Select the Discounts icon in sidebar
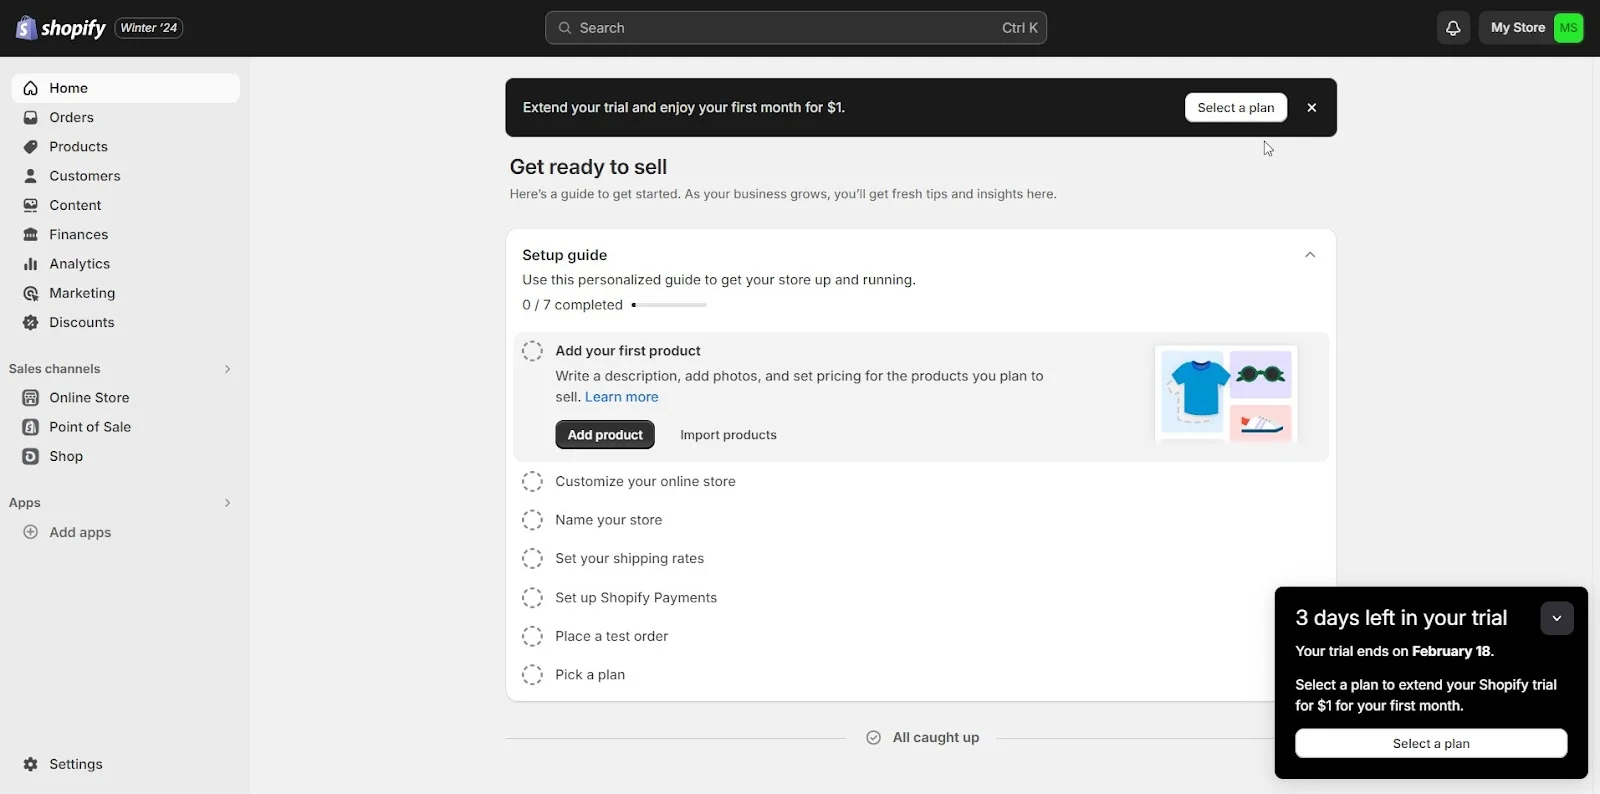Image resolution: width=1600 pixels, height=794 pixels. pyautogui.click(x=30, y=322)
